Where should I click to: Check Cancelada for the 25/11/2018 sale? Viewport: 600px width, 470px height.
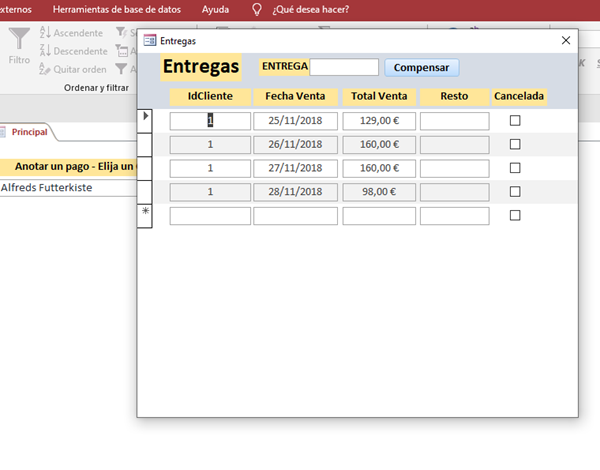515,120
